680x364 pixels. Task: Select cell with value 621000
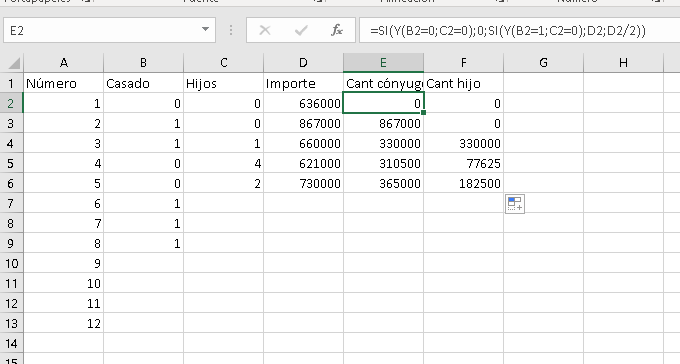point(303,163)
